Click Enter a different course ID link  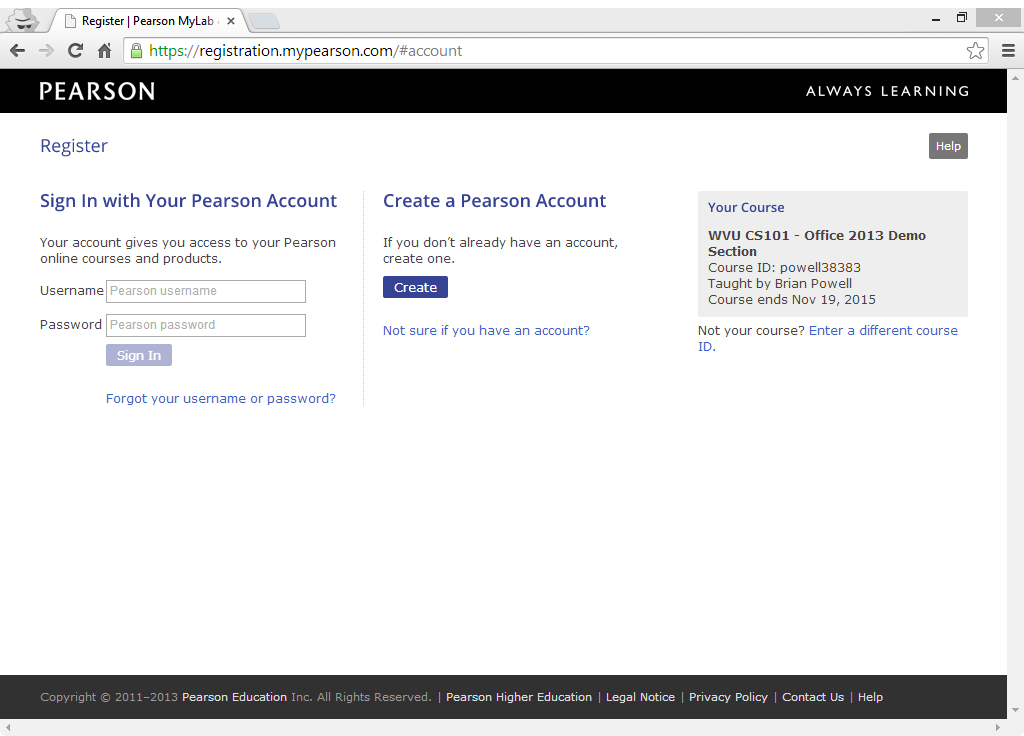pyautogui.click(x=827, y=338)
